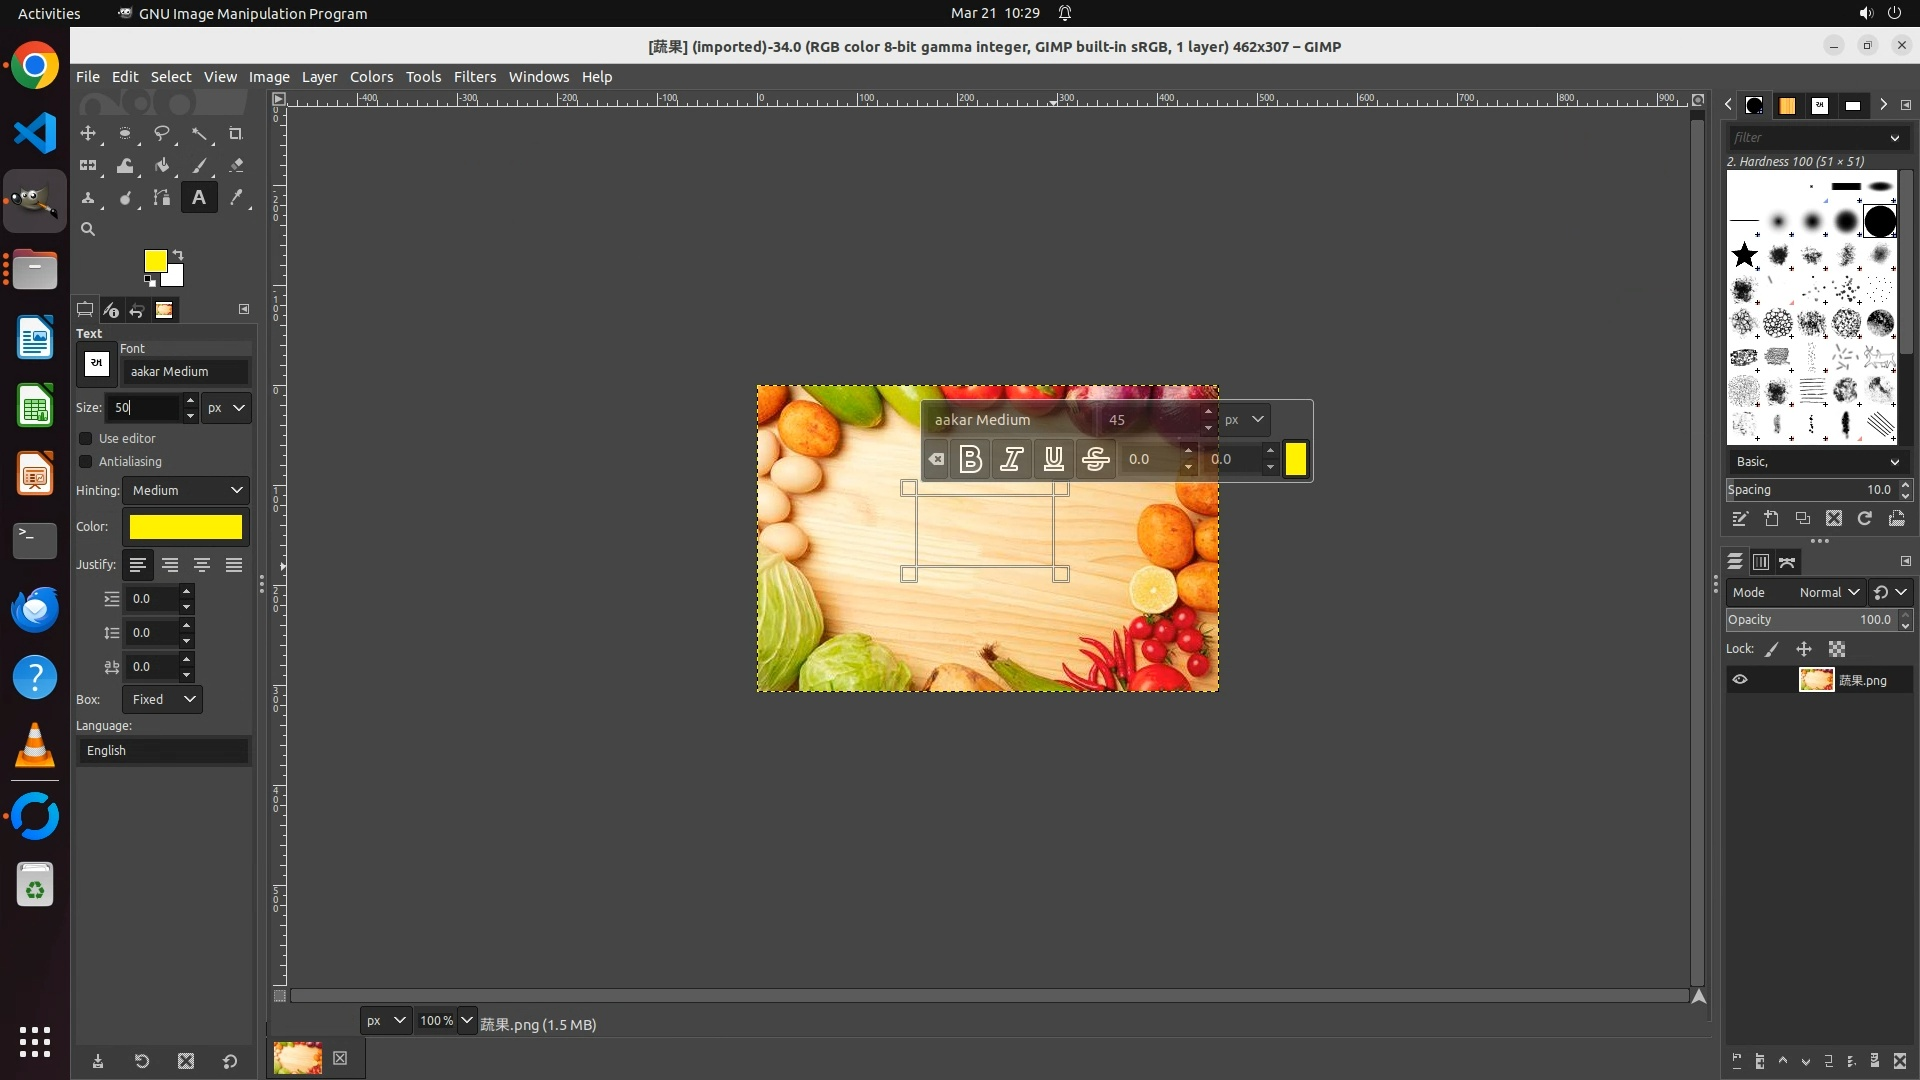Click center justify icon
The width and height of the screenshot is (1920, 1080).
[202, 565]
